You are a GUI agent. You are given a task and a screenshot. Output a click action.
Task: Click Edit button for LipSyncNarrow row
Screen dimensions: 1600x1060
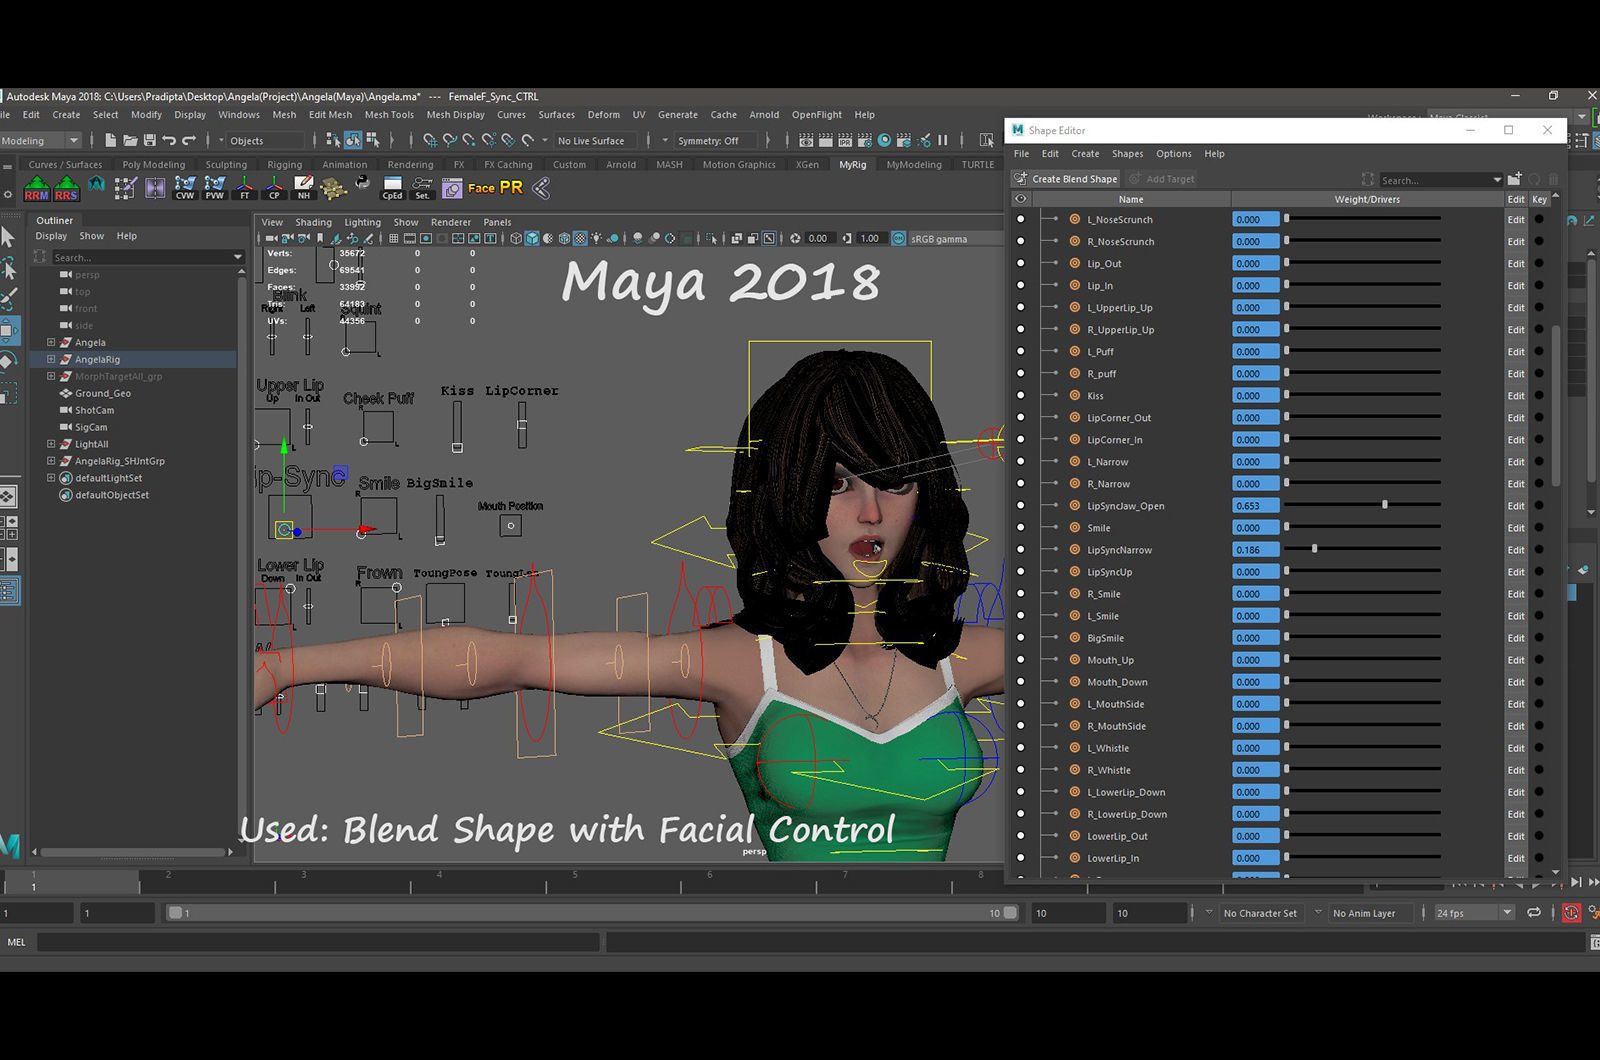[1516, 550]
